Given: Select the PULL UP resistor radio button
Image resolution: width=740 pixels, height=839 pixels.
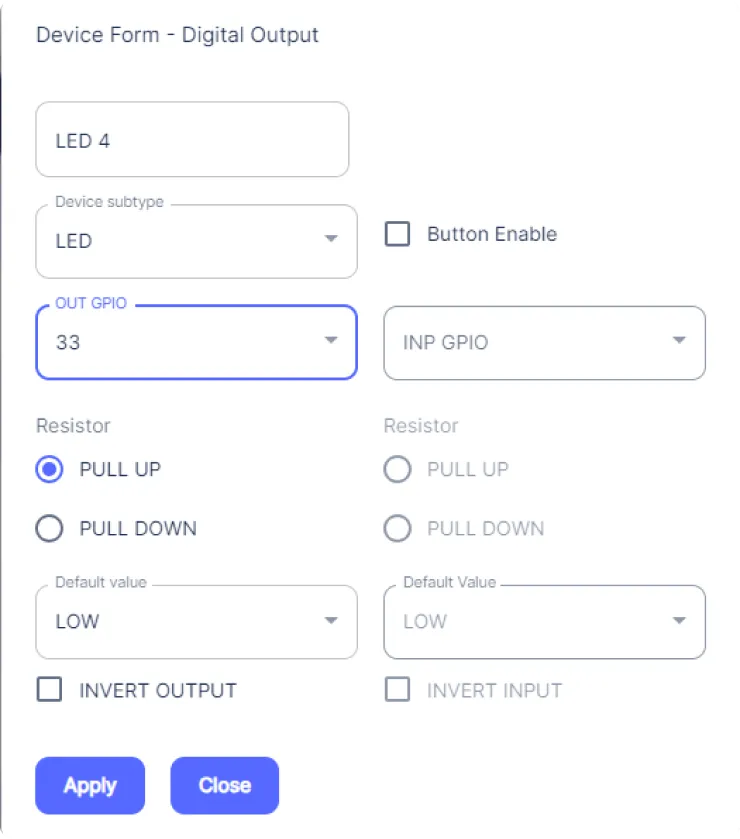Looking at the screenshot, I should click(x=49, y=469).
